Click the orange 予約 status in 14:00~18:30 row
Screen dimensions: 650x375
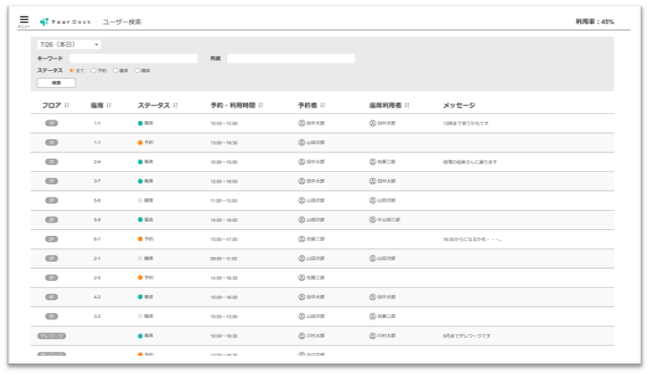[x=146, y=278]
